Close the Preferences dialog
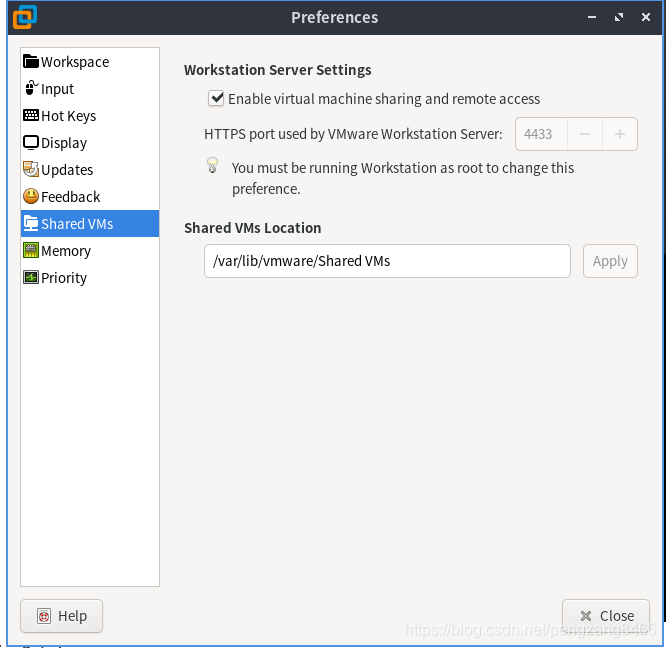The image size is (666, 648). pyautogui.click(x=606, y=616)
